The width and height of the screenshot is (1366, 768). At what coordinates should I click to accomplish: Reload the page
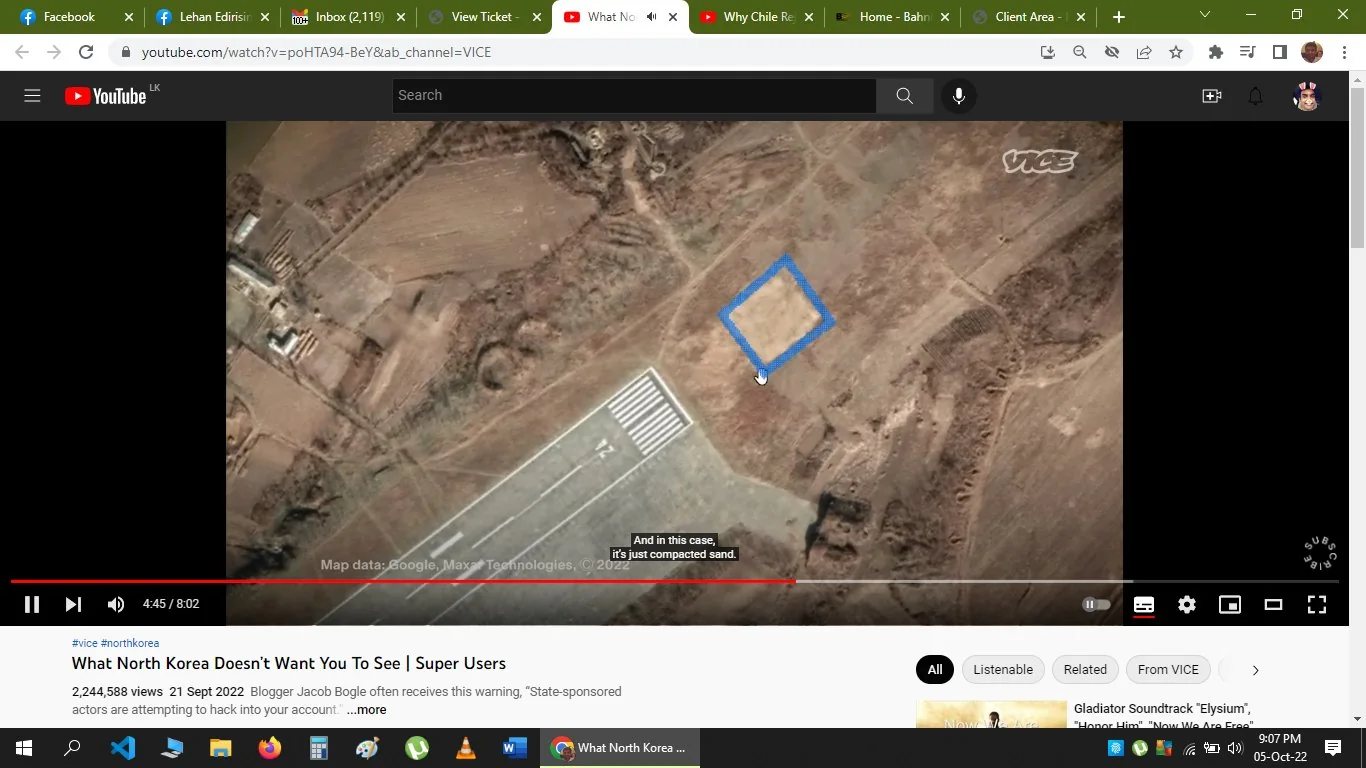pos(86,52)
